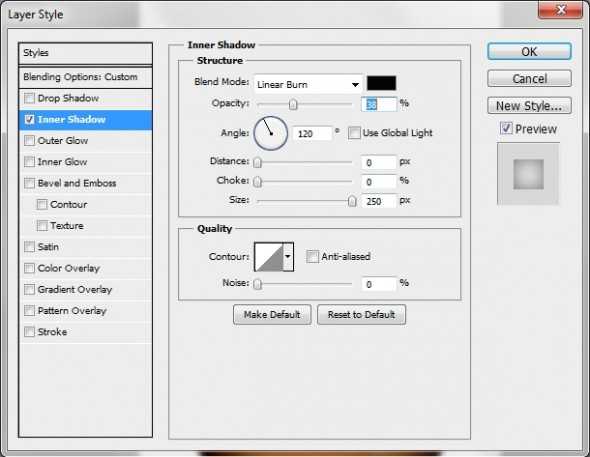This screenshot has height=457, width=590.
Task: Click the New Style... button
Action: click(529, 106)
